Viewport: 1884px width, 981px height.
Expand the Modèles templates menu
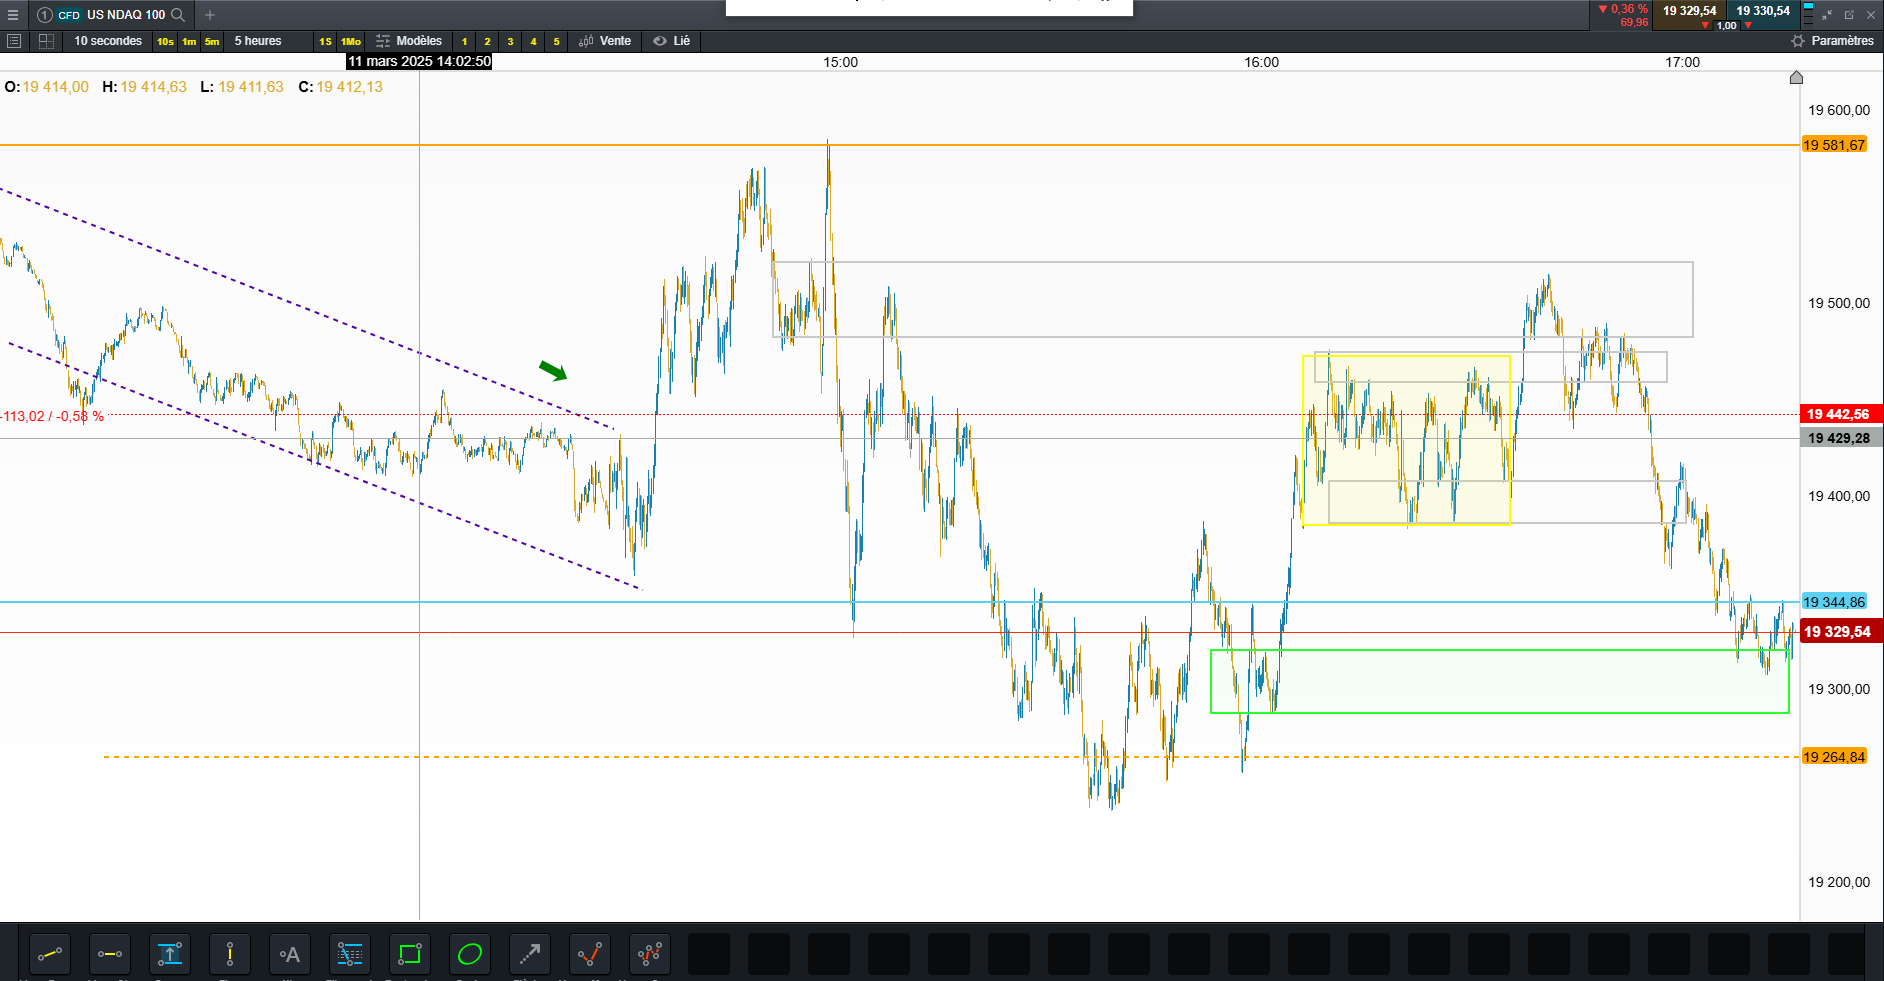tap(409, 41)
